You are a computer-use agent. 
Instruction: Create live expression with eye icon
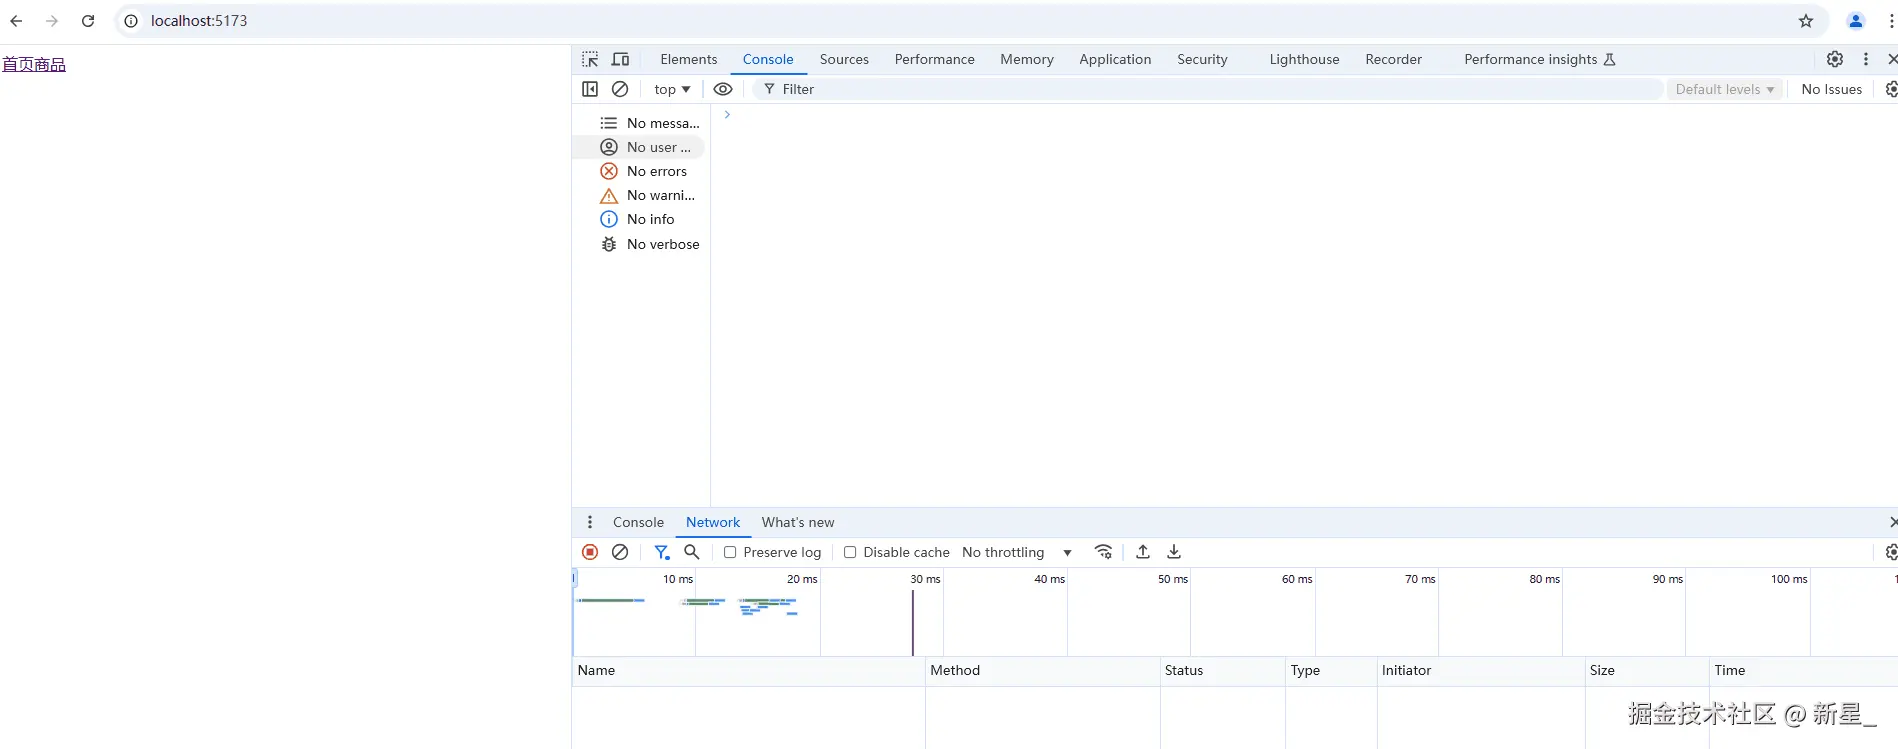coord(723,89)
